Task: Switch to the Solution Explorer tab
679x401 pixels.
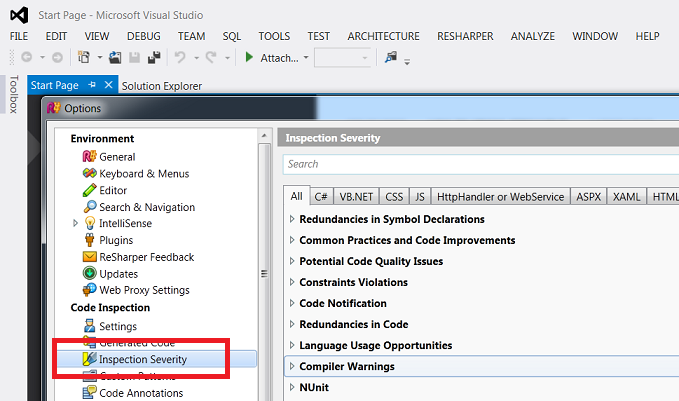Action: pyautogui.click(x=162, y=86)
